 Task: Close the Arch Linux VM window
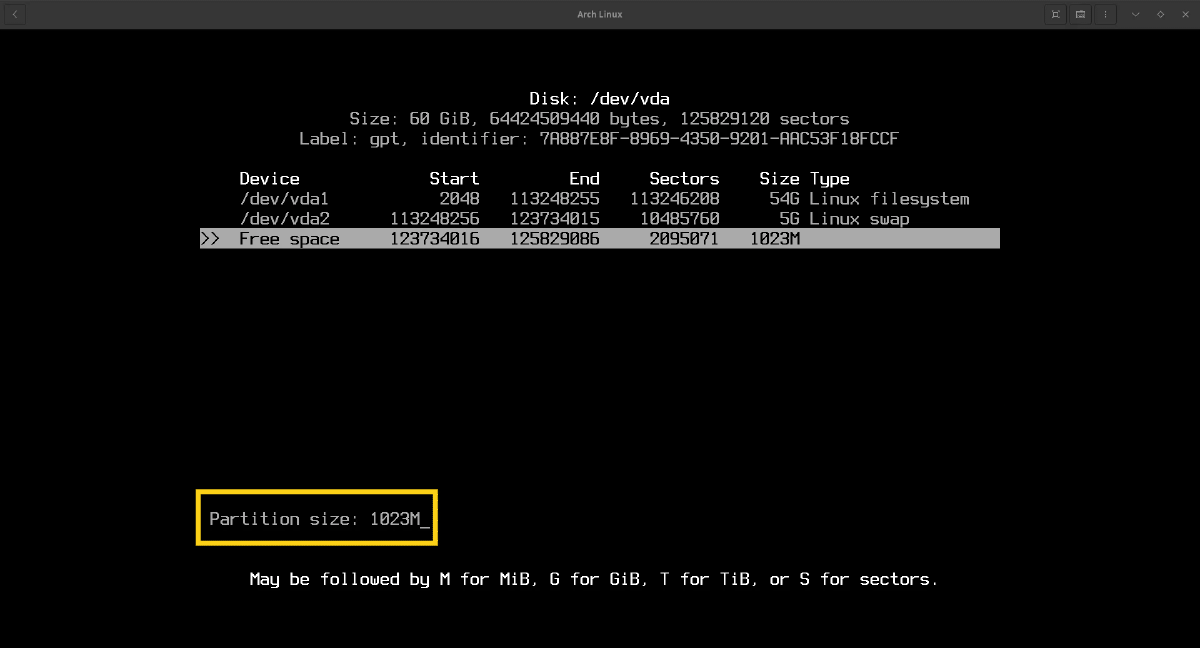tap(1184, 14)
